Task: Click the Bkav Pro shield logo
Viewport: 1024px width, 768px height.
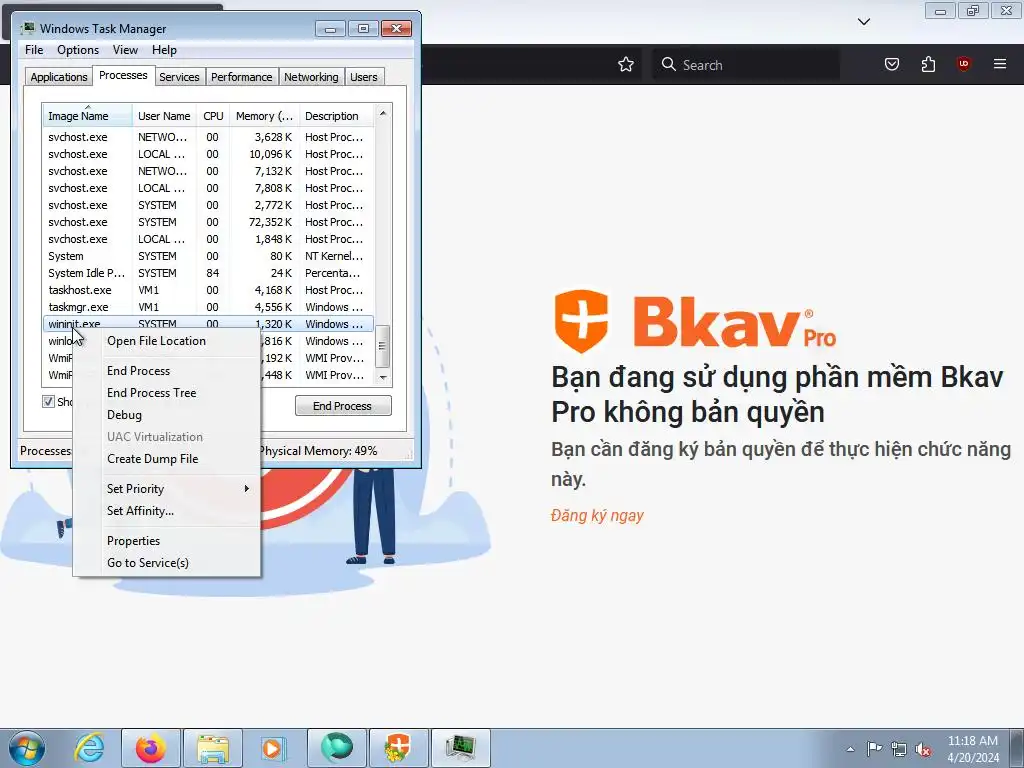Action: click(581, 321)
